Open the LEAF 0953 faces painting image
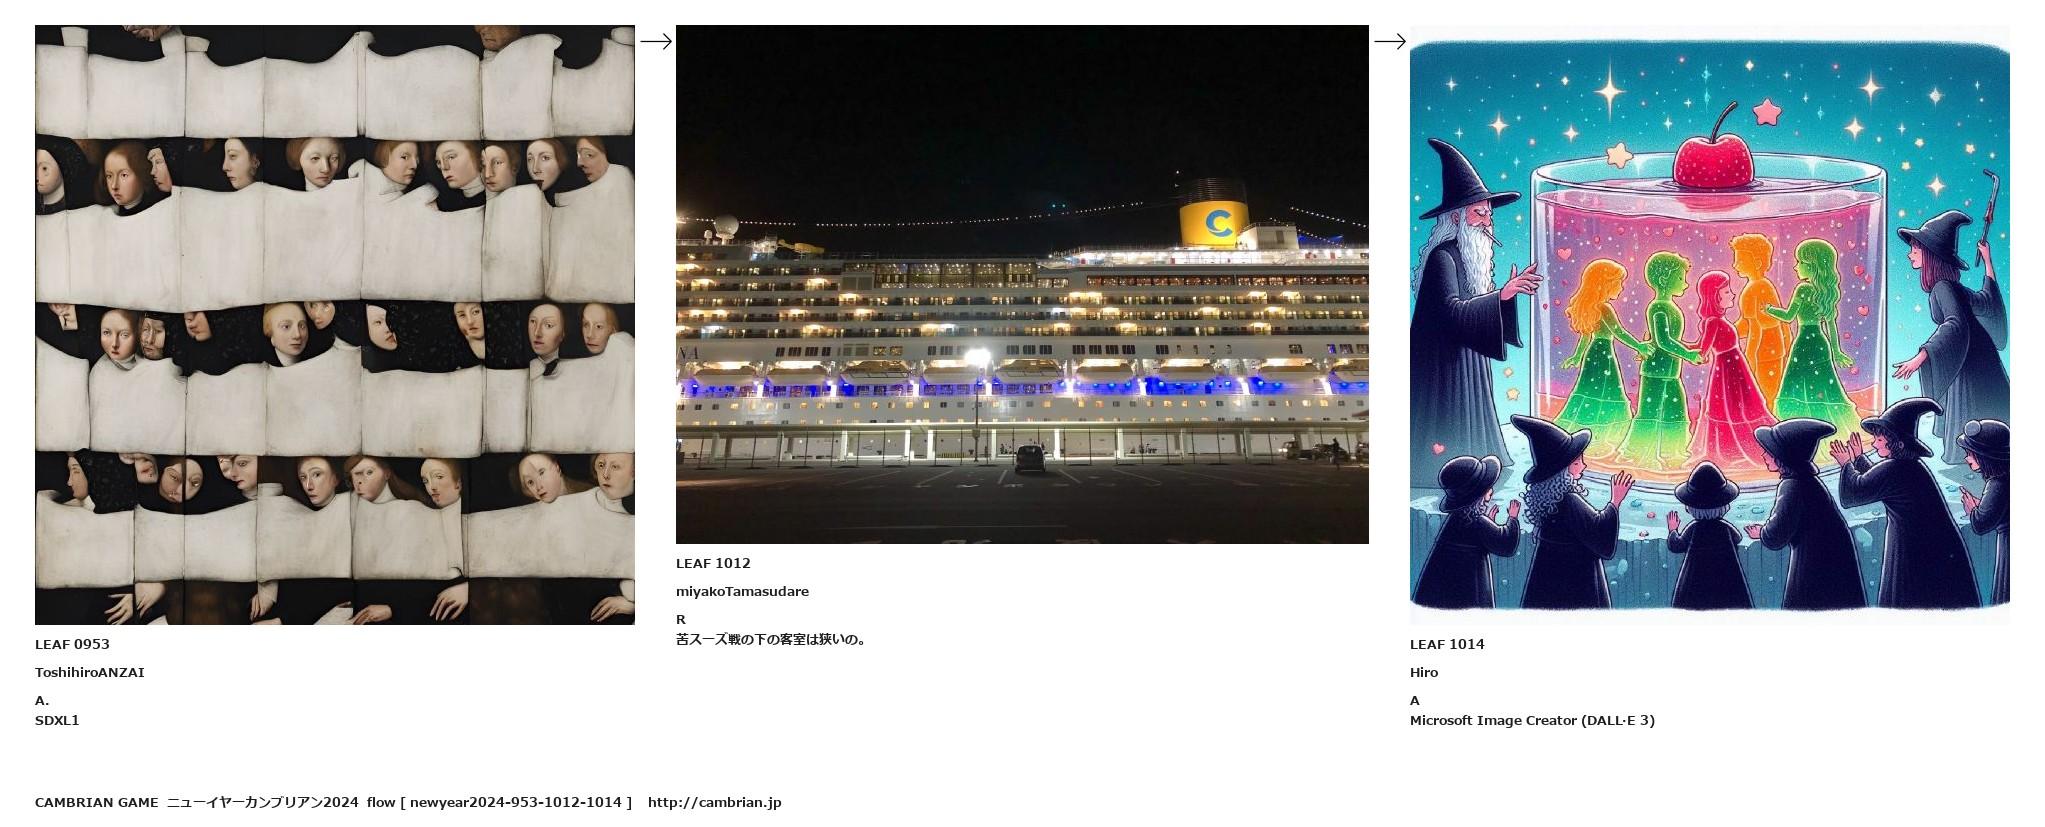The width and height of the screenshot is (2045, 827). pyautogui.click(x=335, y=325)
